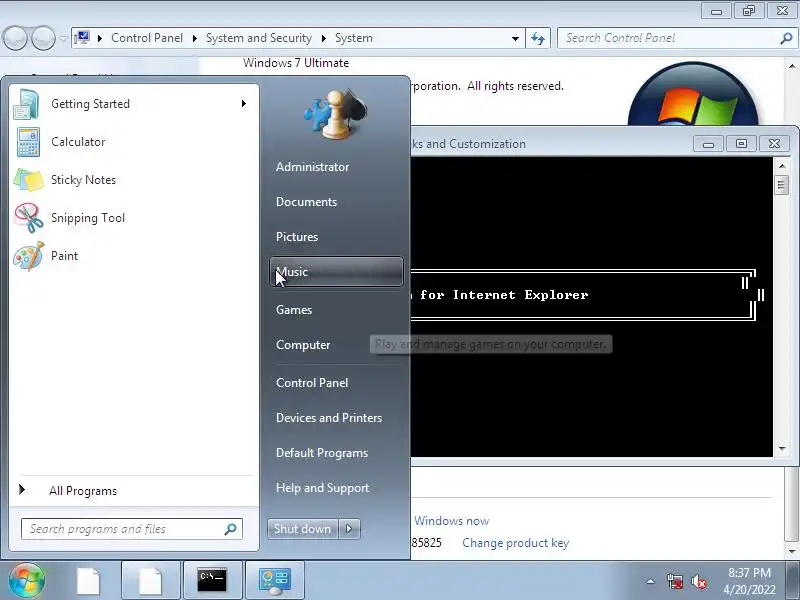Open Default Programs
The width and height of the screenshot is (800, 600).
[336, 453]
